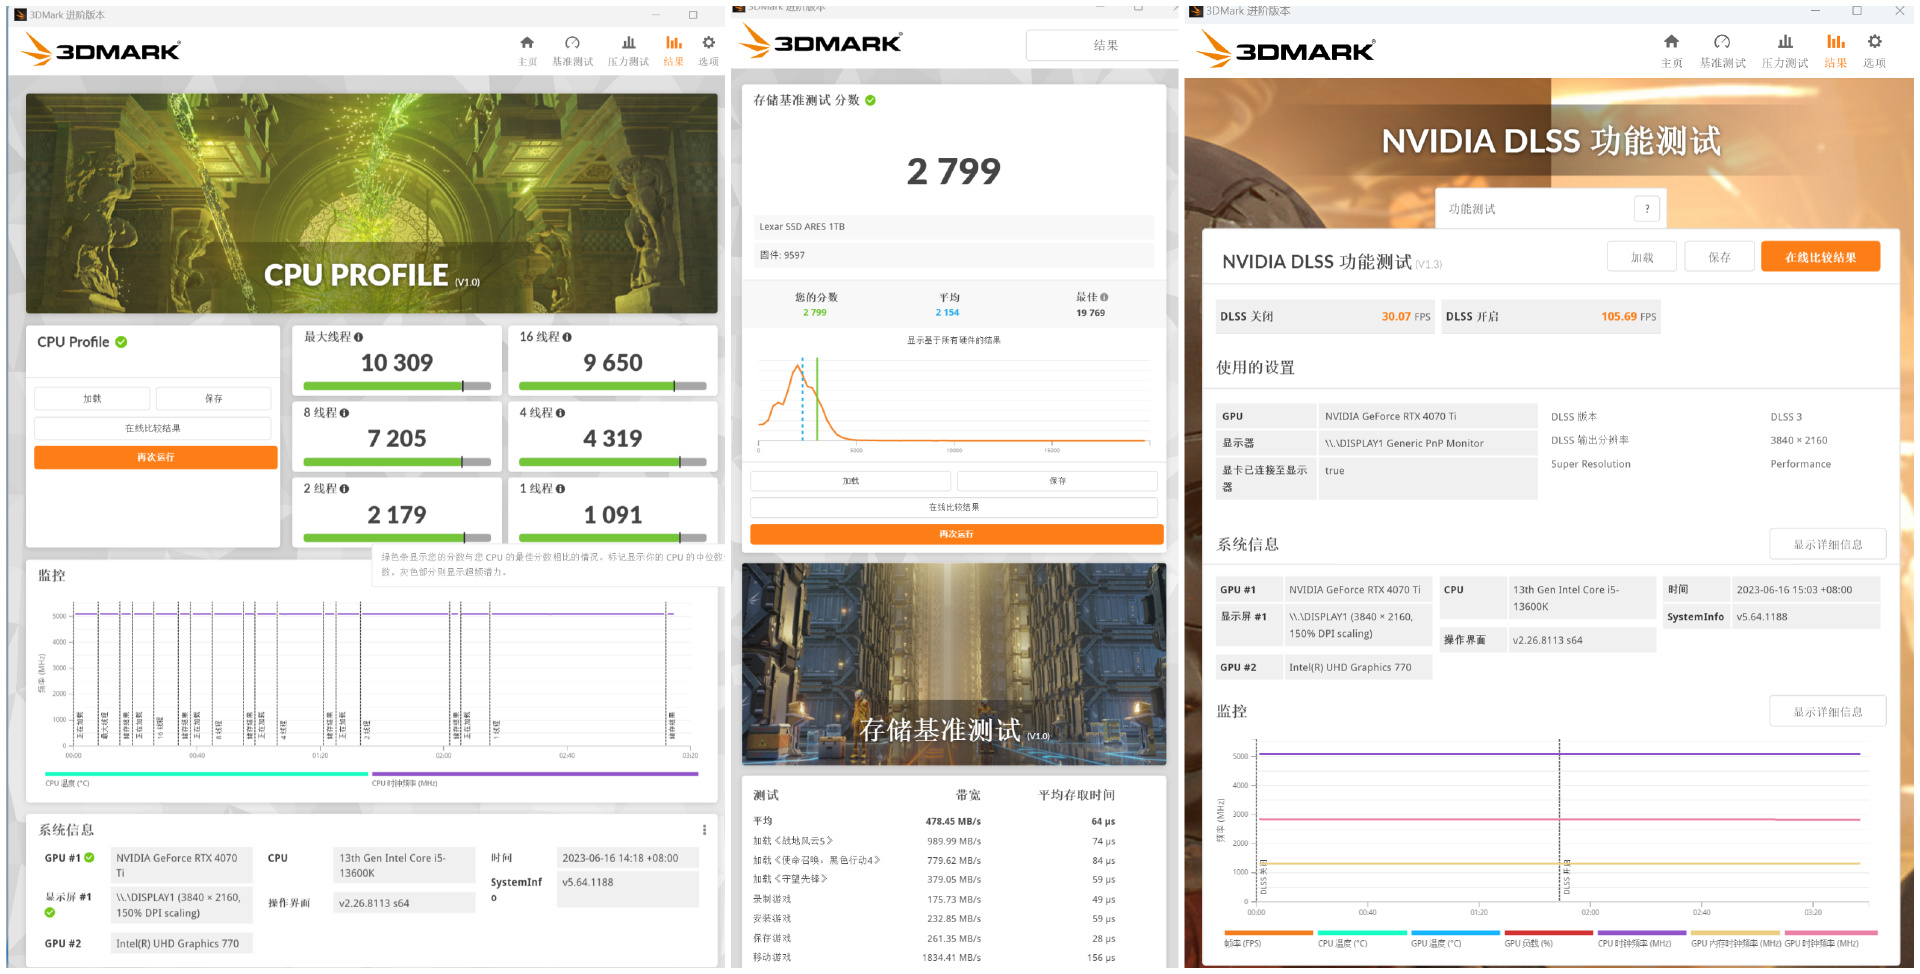Click orange 再次运行 in storage window

coord(957,535)
